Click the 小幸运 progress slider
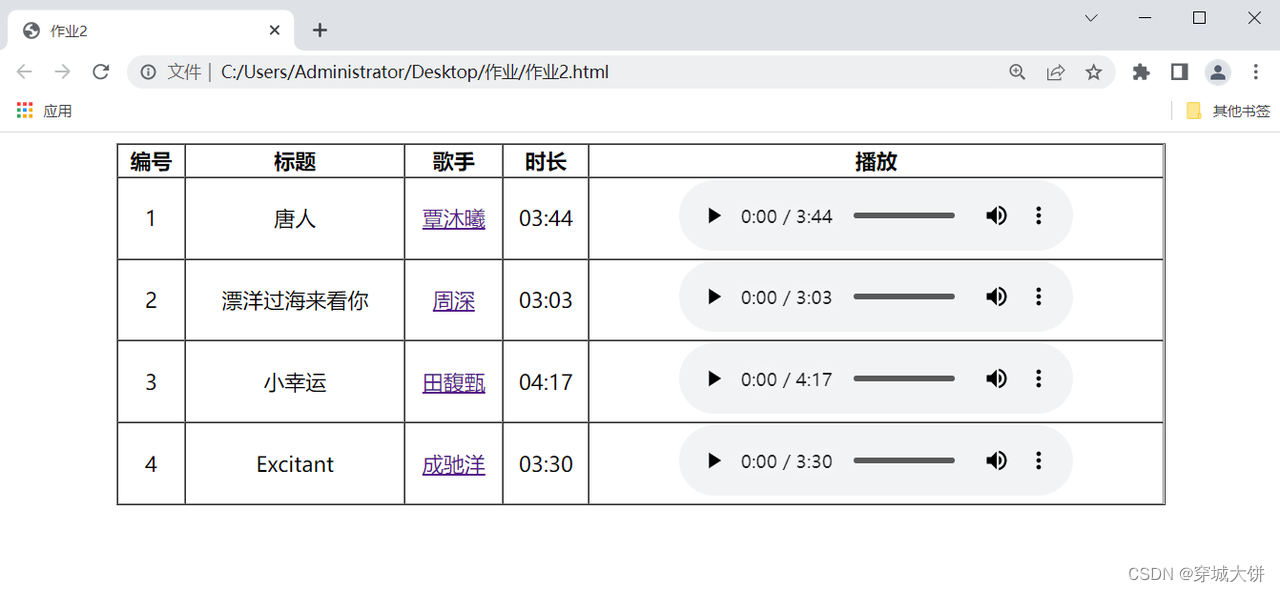 [x=904, y=379]
